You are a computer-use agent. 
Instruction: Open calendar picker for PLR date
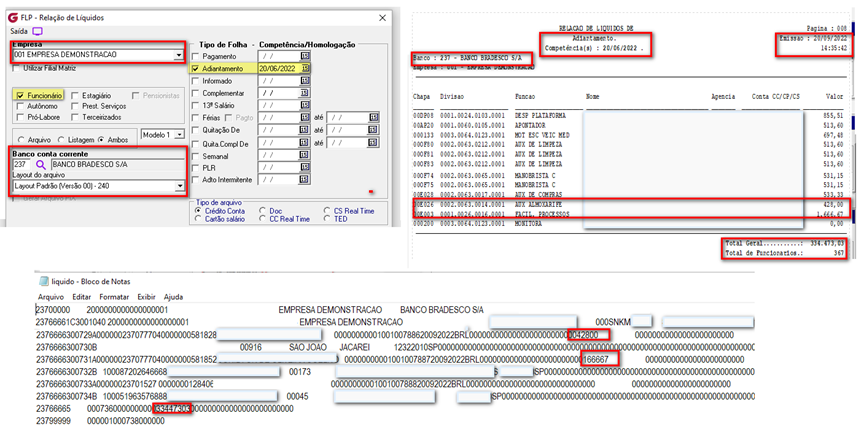(x=305, y=167)
